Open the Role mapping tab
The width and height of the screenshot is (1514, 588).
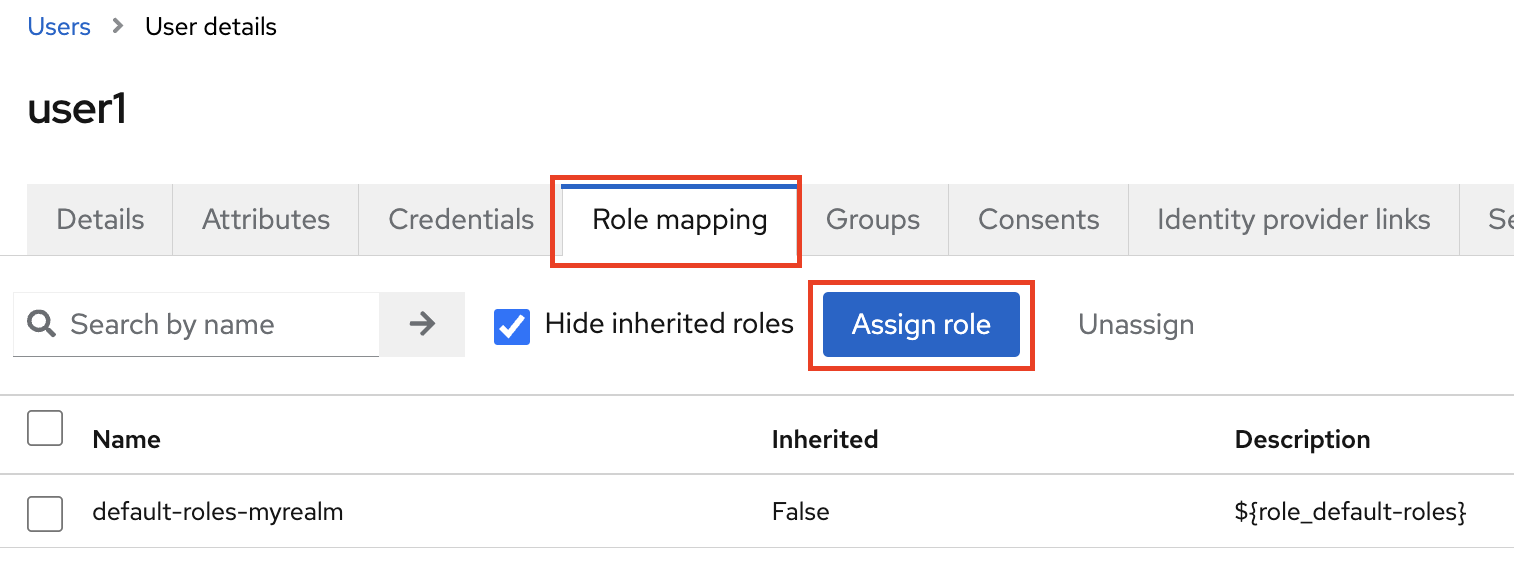pos(679,220)
